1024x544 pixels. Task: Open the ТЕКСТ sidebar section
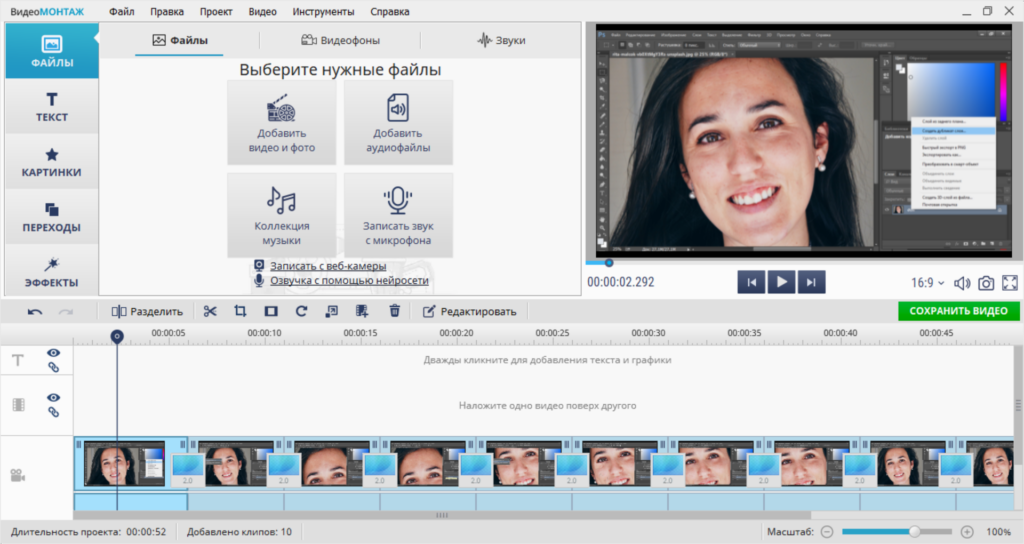(52, 106)
